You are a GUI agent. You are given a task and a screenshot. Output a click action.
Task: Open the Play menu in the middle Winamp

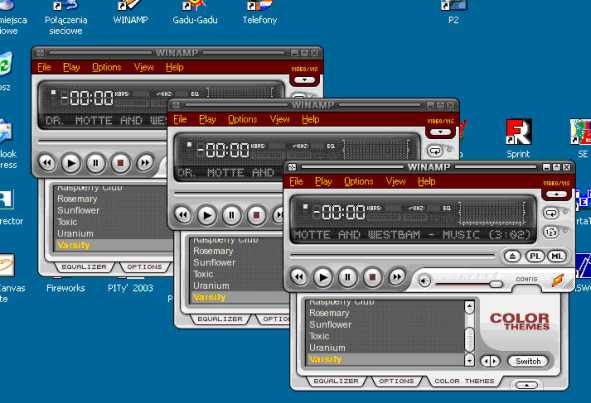[207, 119]
